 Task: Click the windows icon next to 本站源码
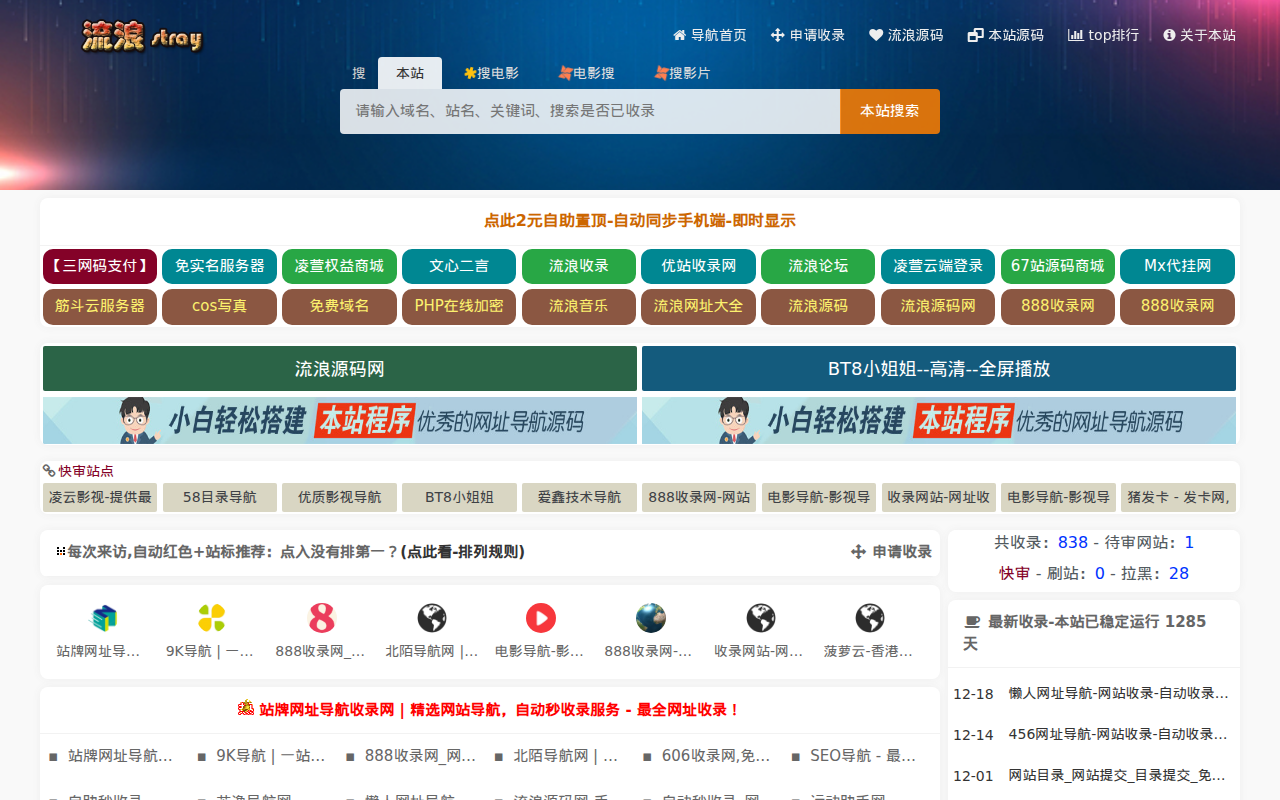[973, 34]
